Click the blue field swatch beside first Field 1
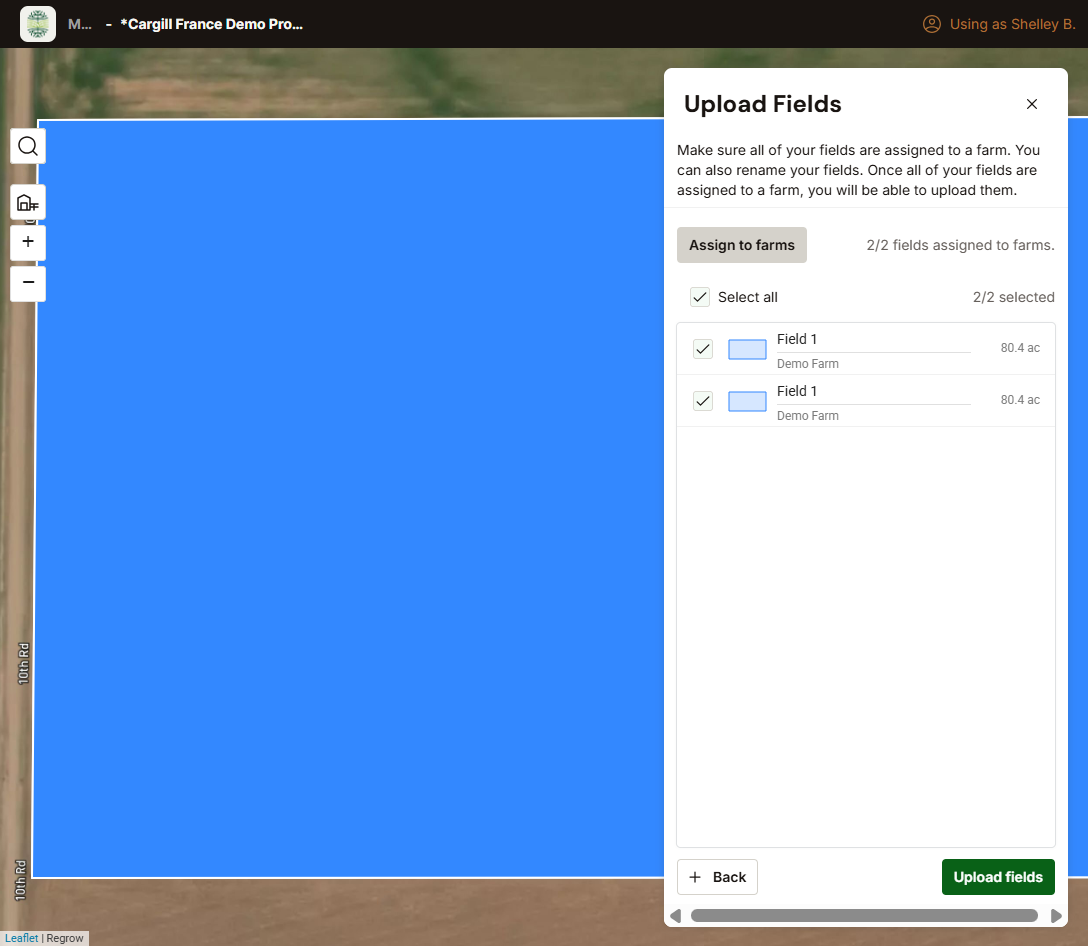This screenshot has width=1088, height=946. 747,349
